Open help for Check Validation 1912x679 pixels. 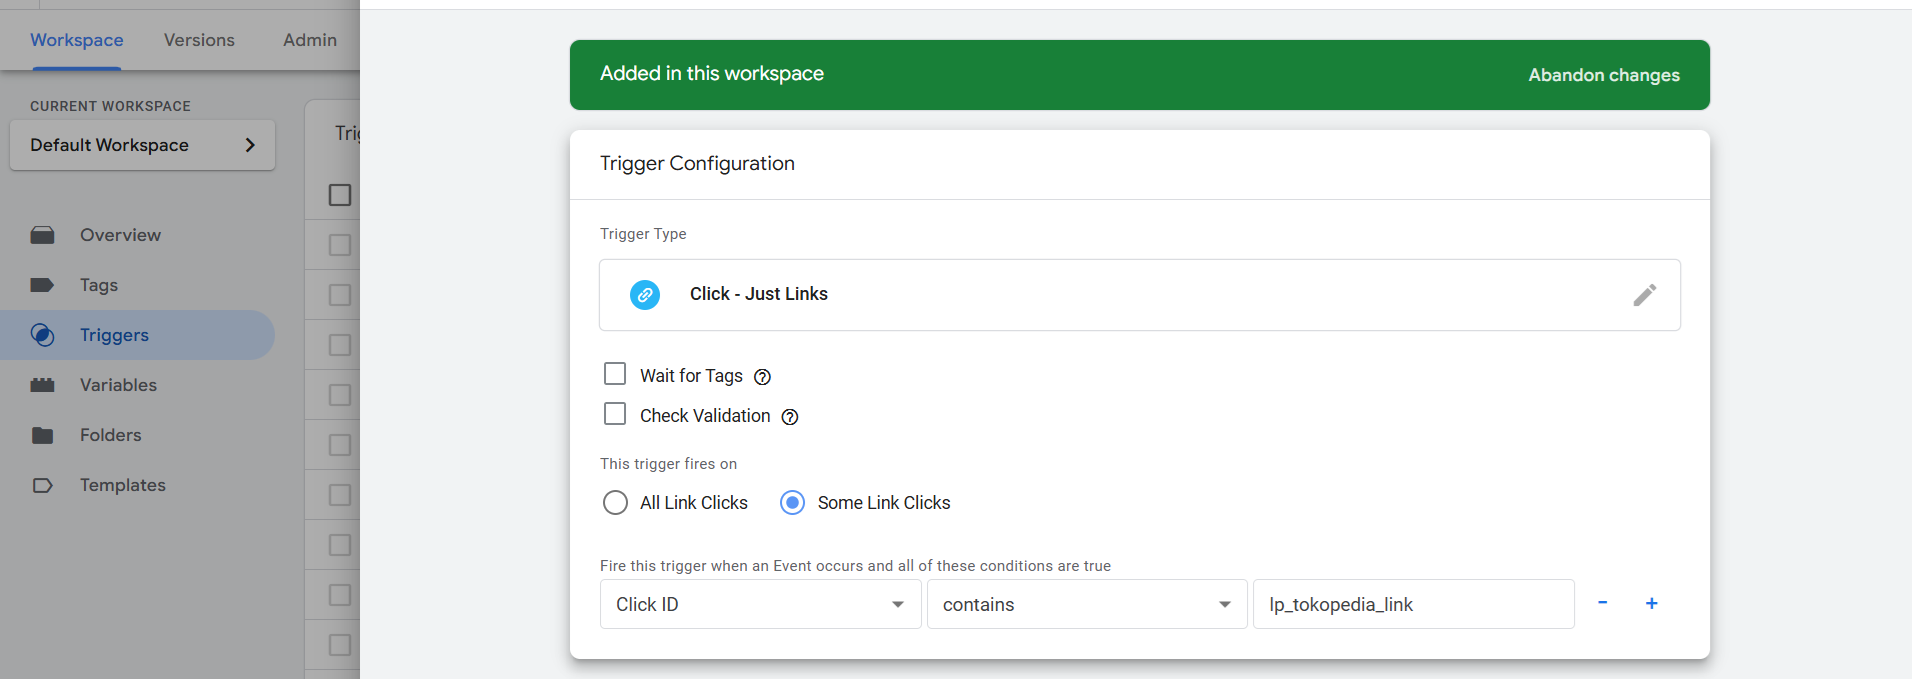(x=790, y=417)
